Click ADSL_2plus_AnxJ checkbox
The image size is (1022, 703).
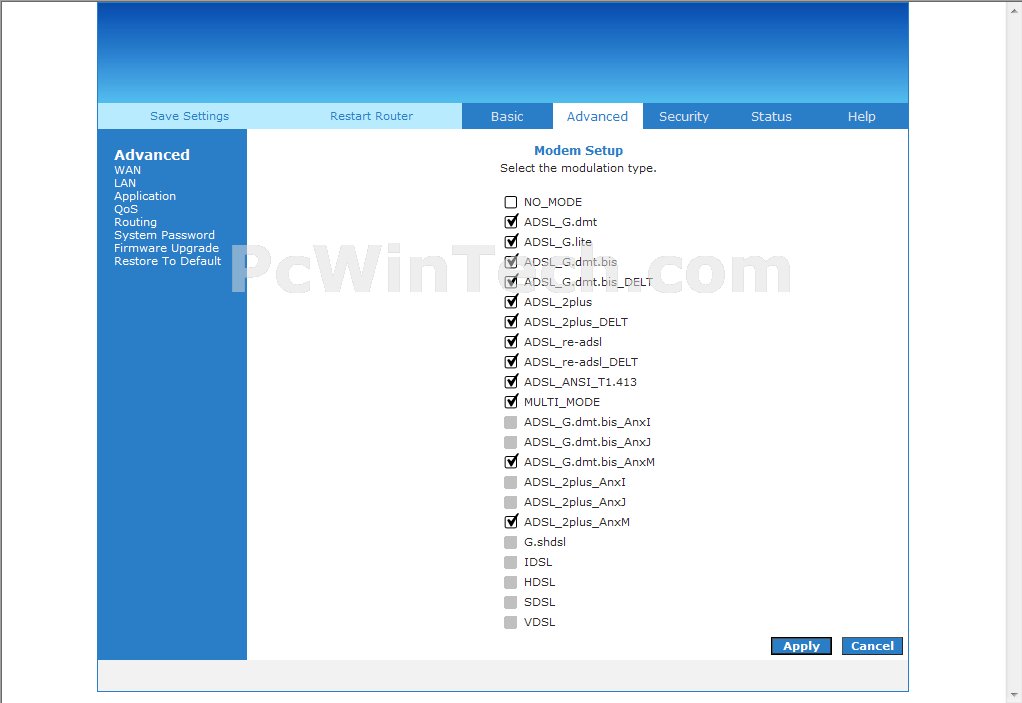(x=511, y=502)
